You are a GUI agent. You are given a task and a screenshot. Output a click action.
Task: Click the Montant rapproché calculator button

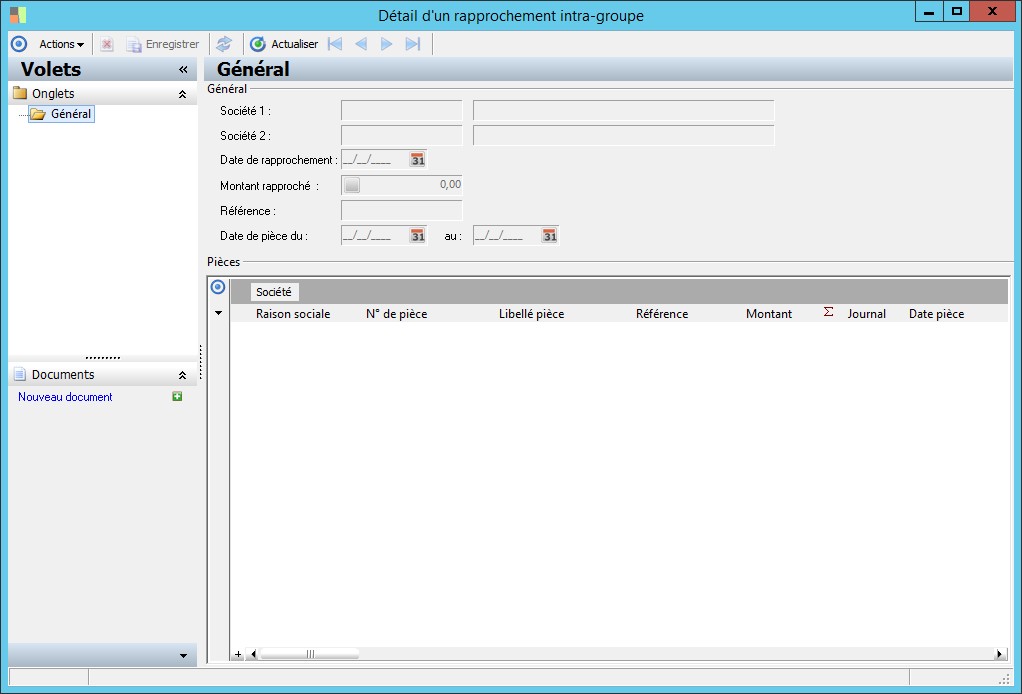pyautogui.click(x=352, y=186)
